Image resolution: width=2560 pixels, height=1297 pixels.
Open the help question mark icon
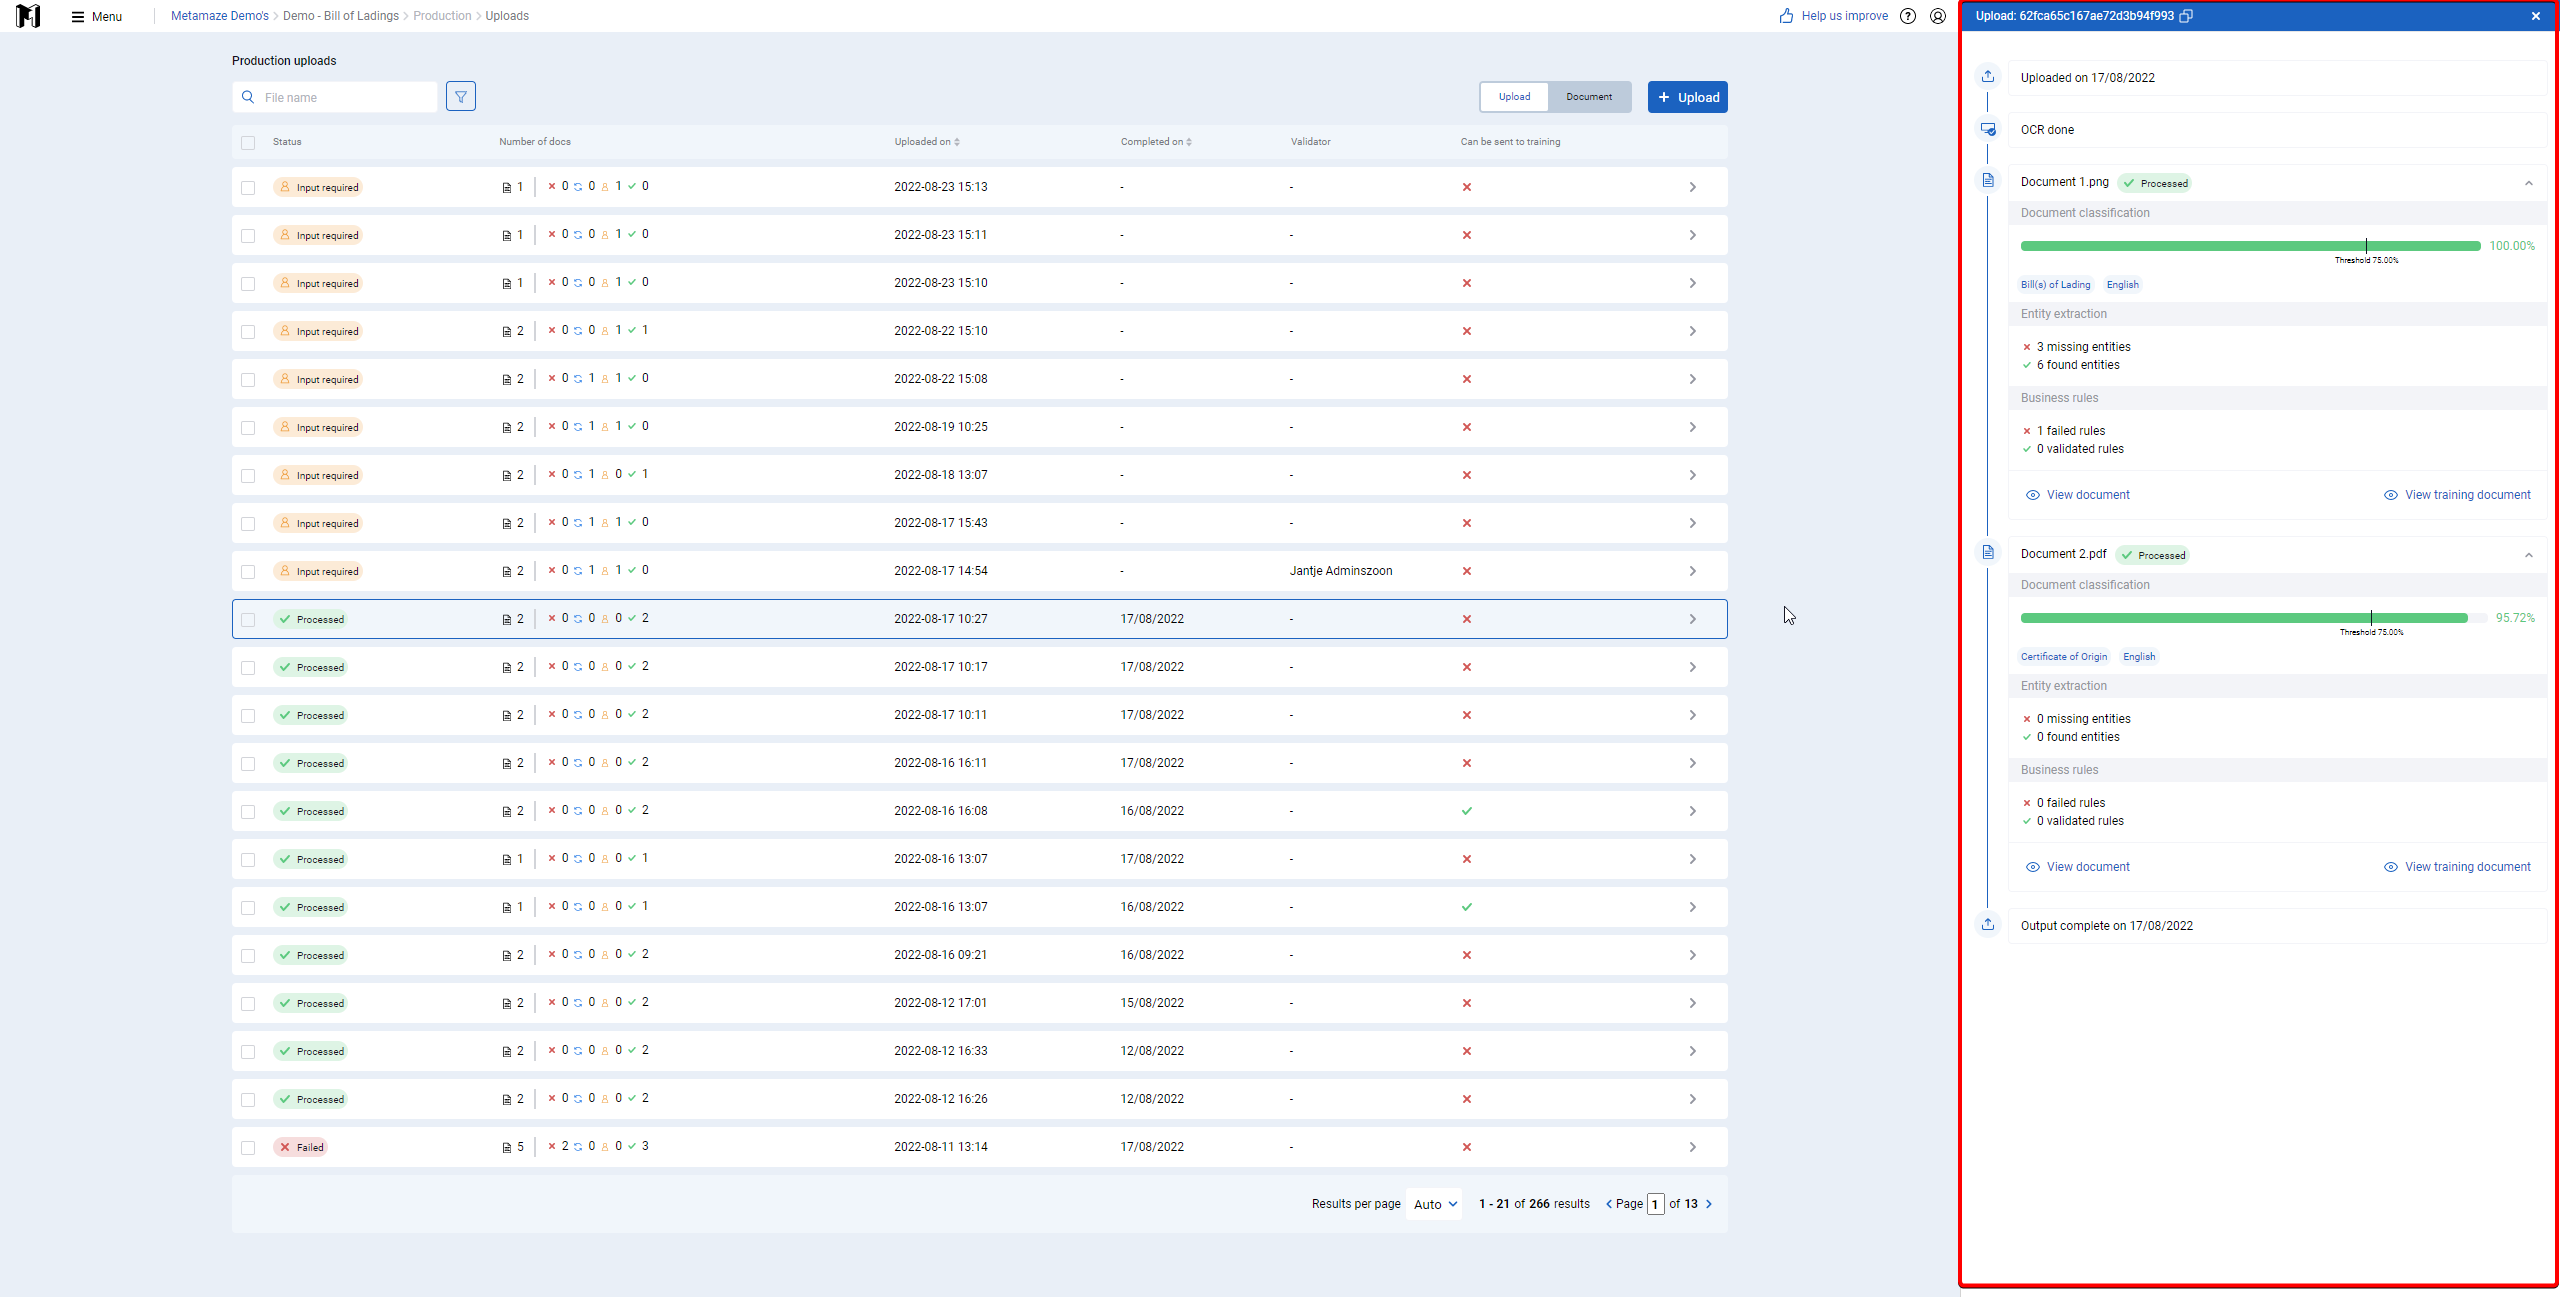pyautogui.click(x=1908, y=16)
